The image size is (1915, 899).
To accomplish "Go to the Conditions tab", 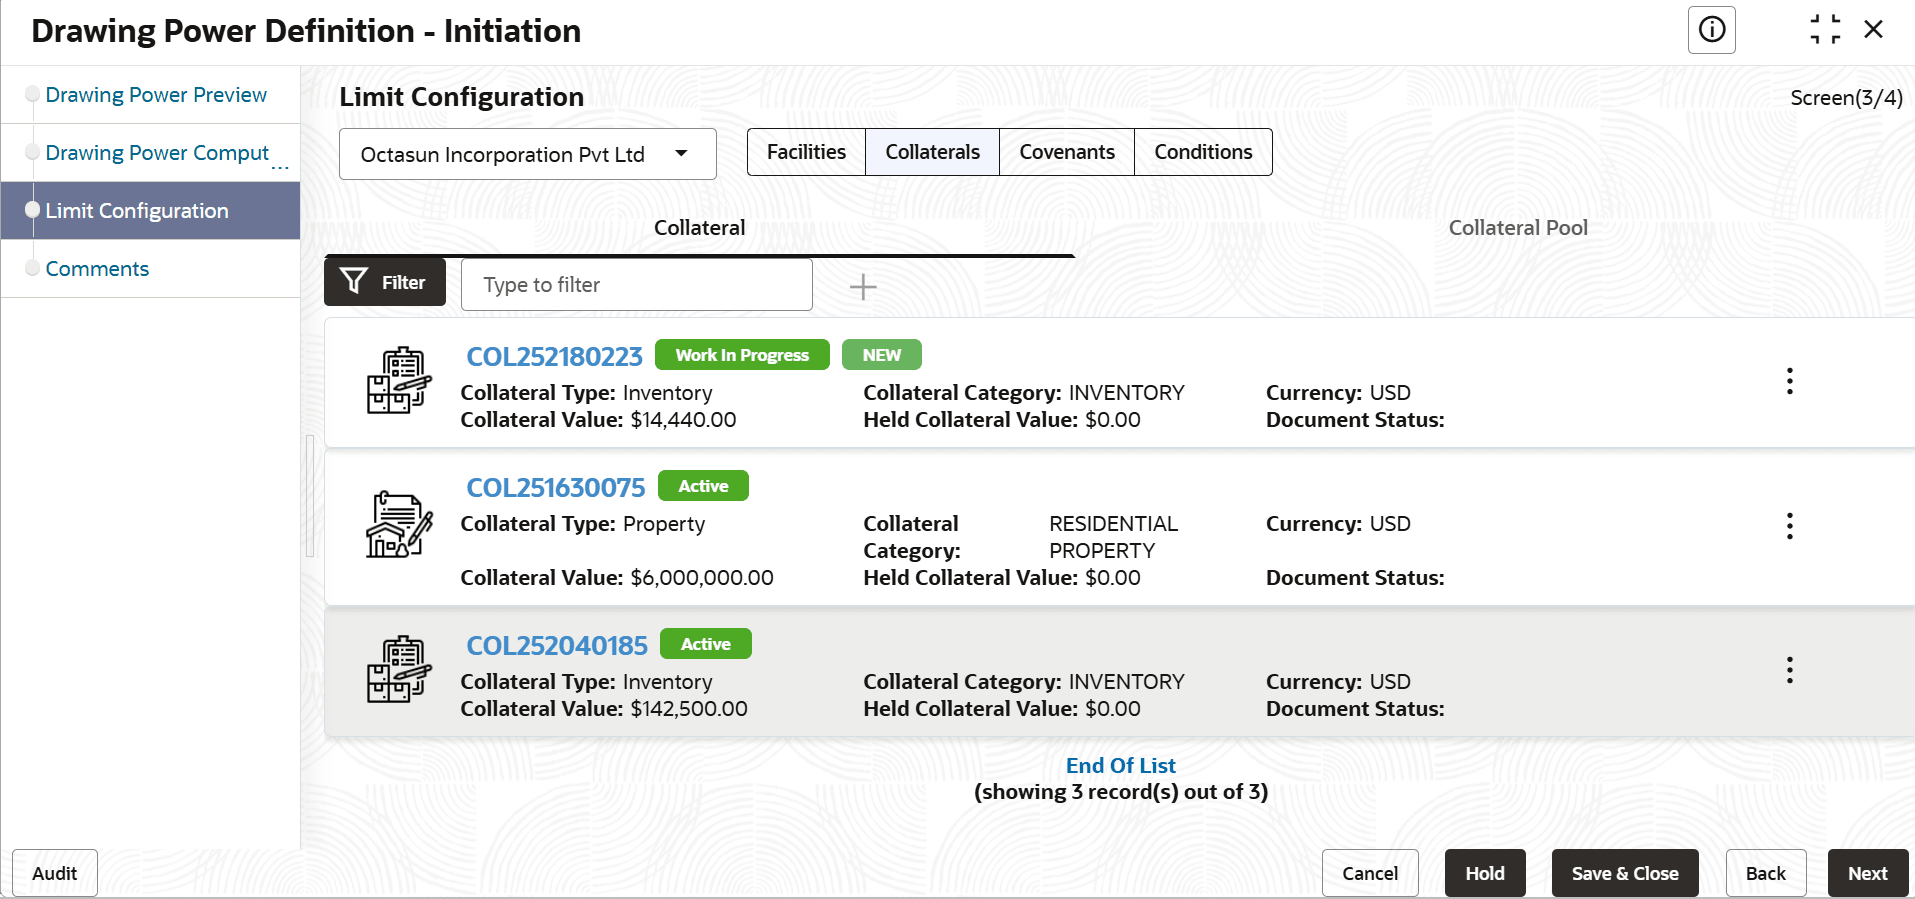I will (x=1203, y=152).
